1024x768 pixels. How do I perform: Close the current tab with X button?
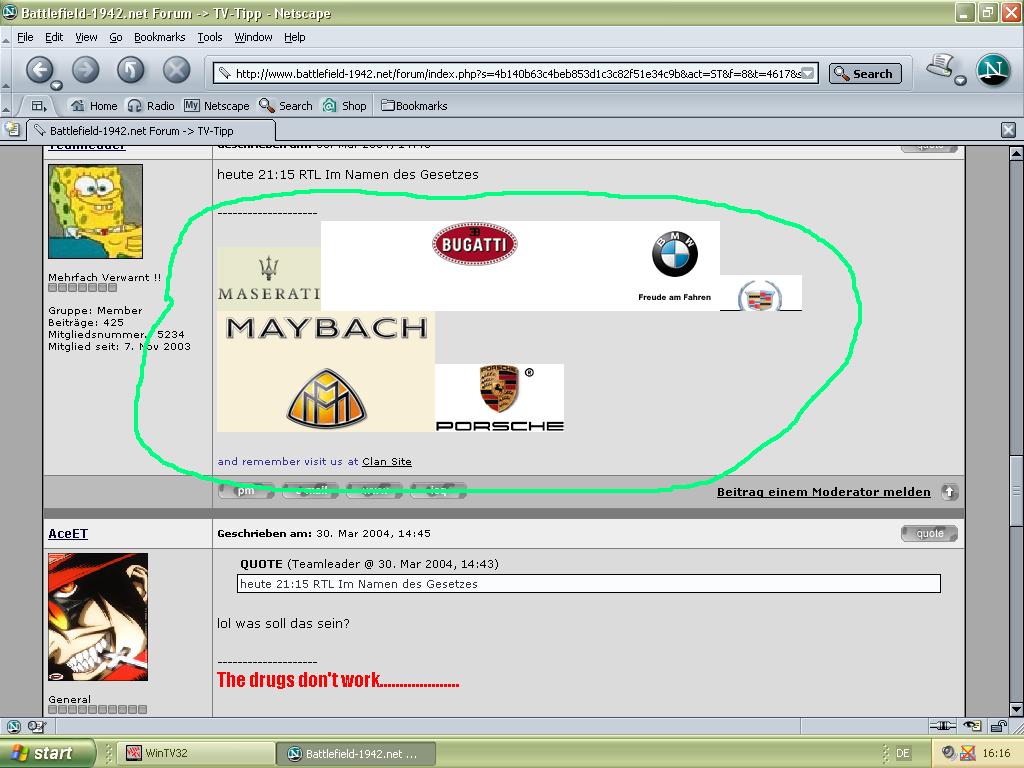[x=1008, y=130]
